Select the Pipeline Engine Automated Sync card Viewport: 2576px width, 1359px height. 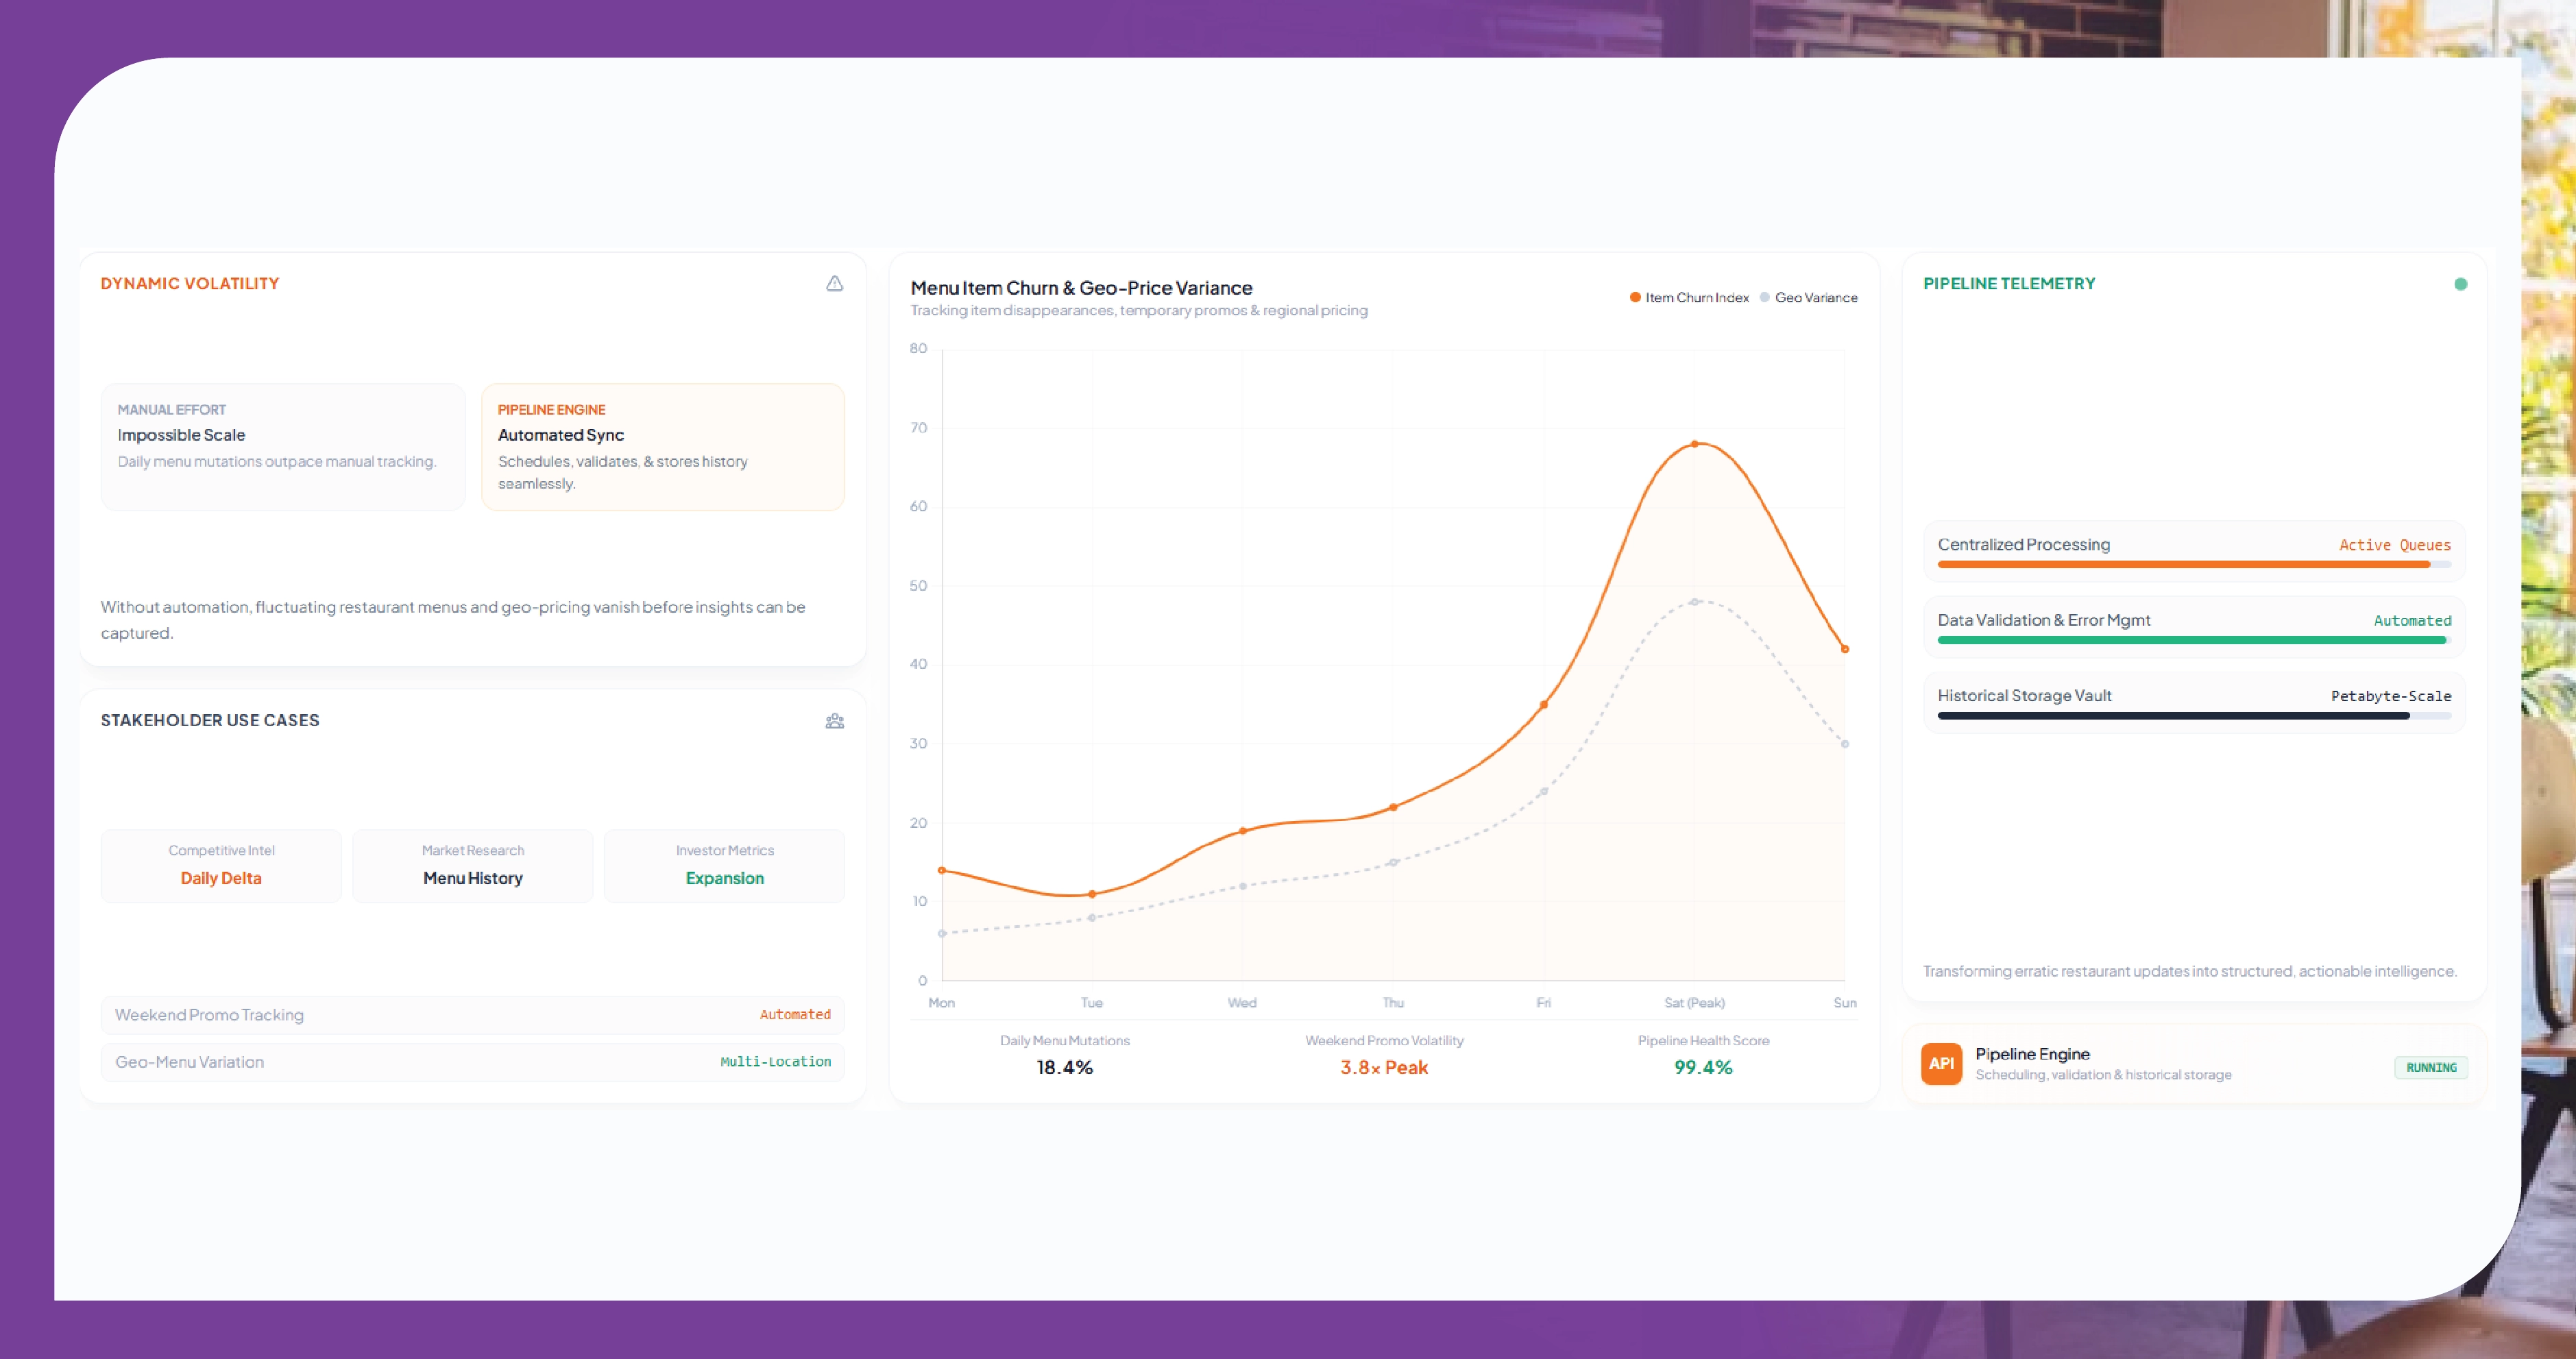click(x=663, y=447)
